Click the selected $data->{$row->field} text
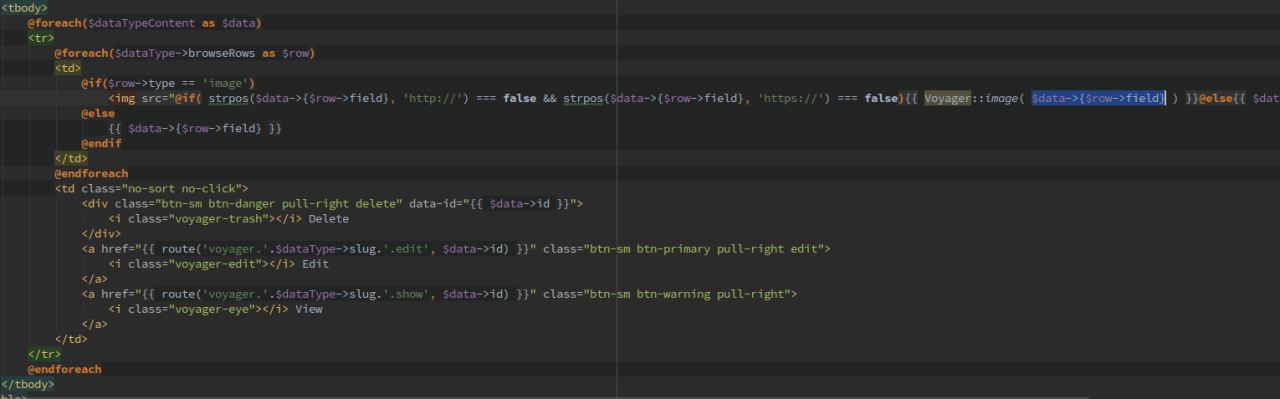This screenshot has width=1280, height=399. [x=1098, y=98]
